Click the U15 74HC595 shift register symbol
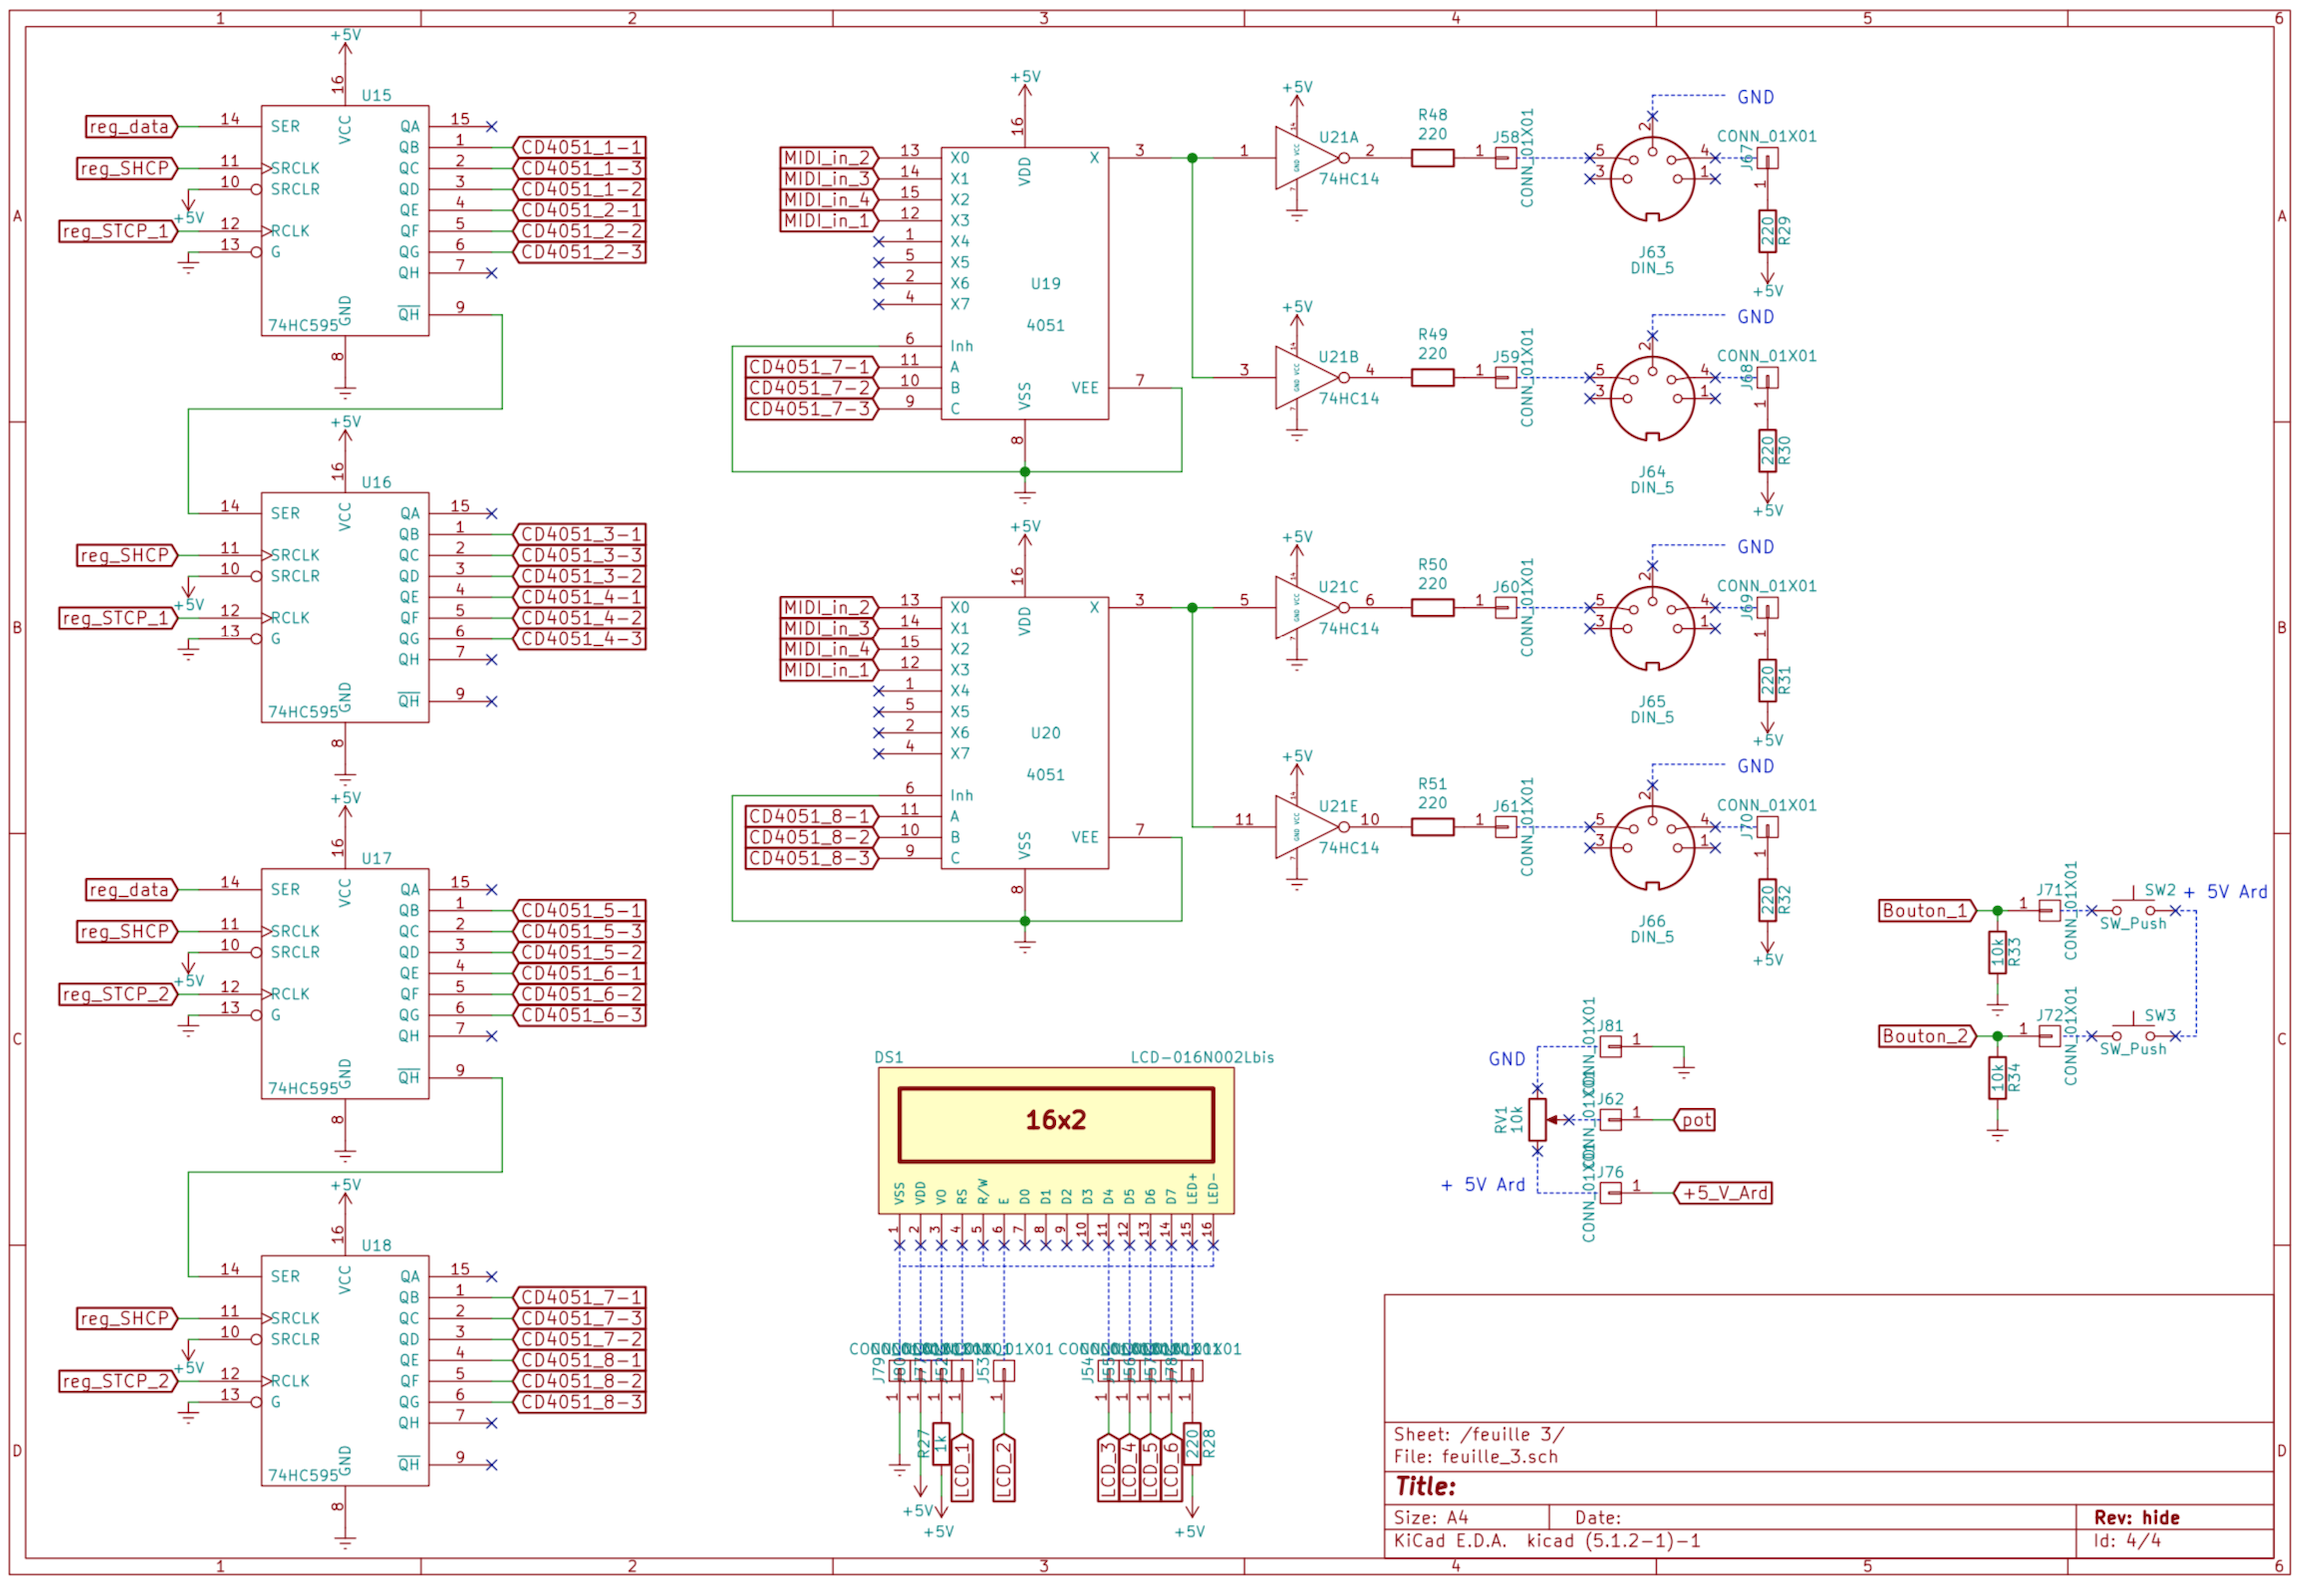This screenshot has width=2300, height=1580. 345,220
